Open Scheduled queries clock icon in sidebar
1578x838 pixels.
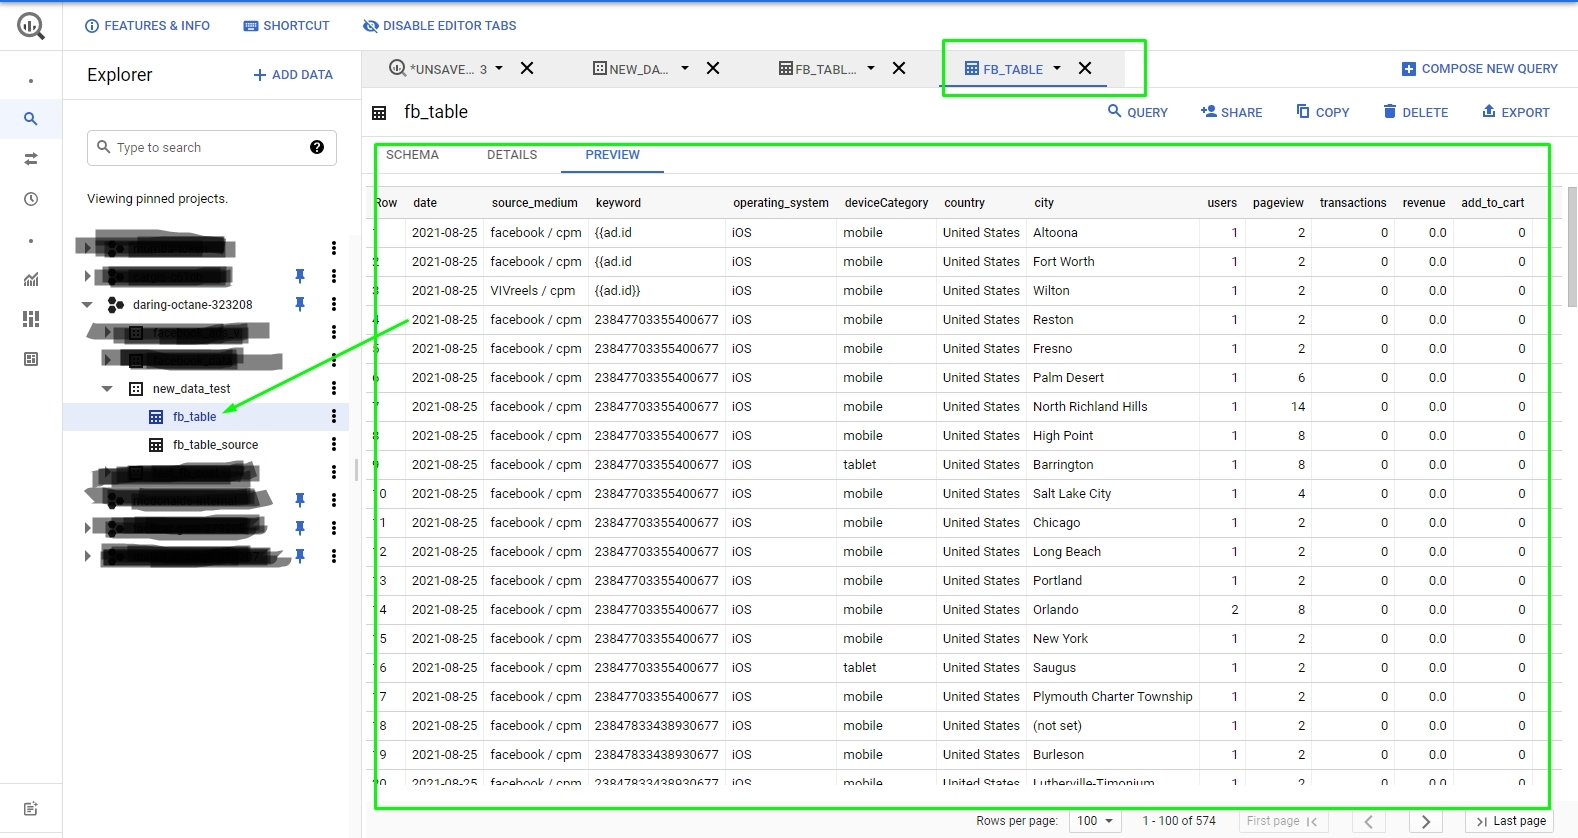point(31,199)
